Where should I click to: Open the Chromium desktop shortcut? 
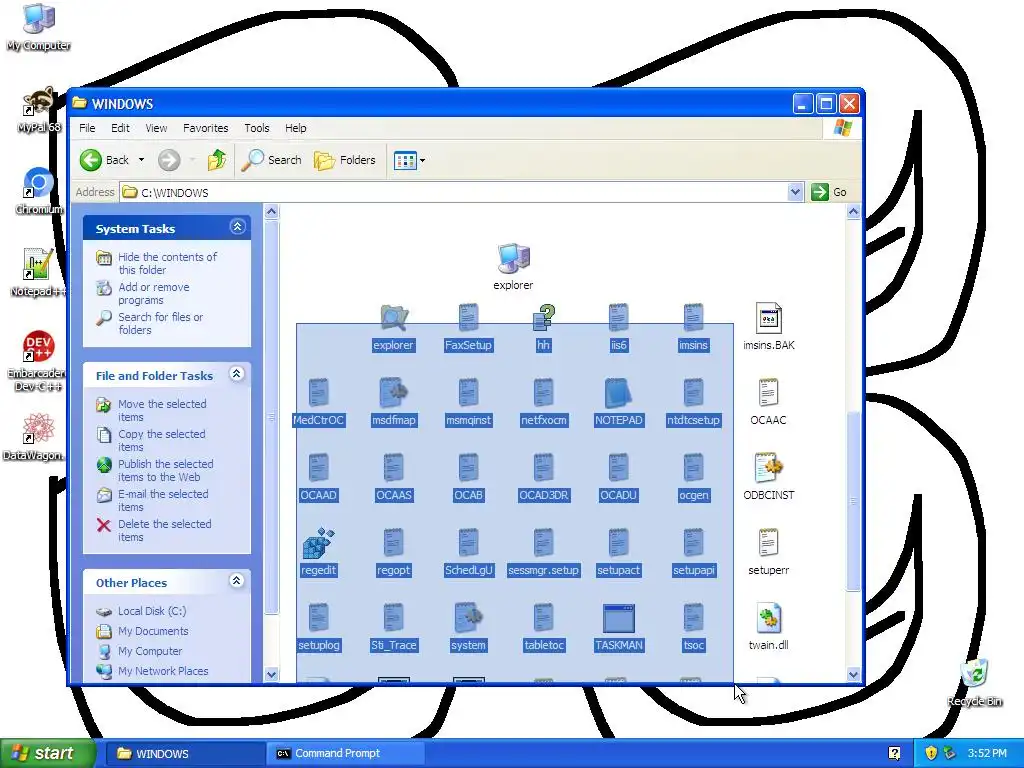[x=39, y=190]
